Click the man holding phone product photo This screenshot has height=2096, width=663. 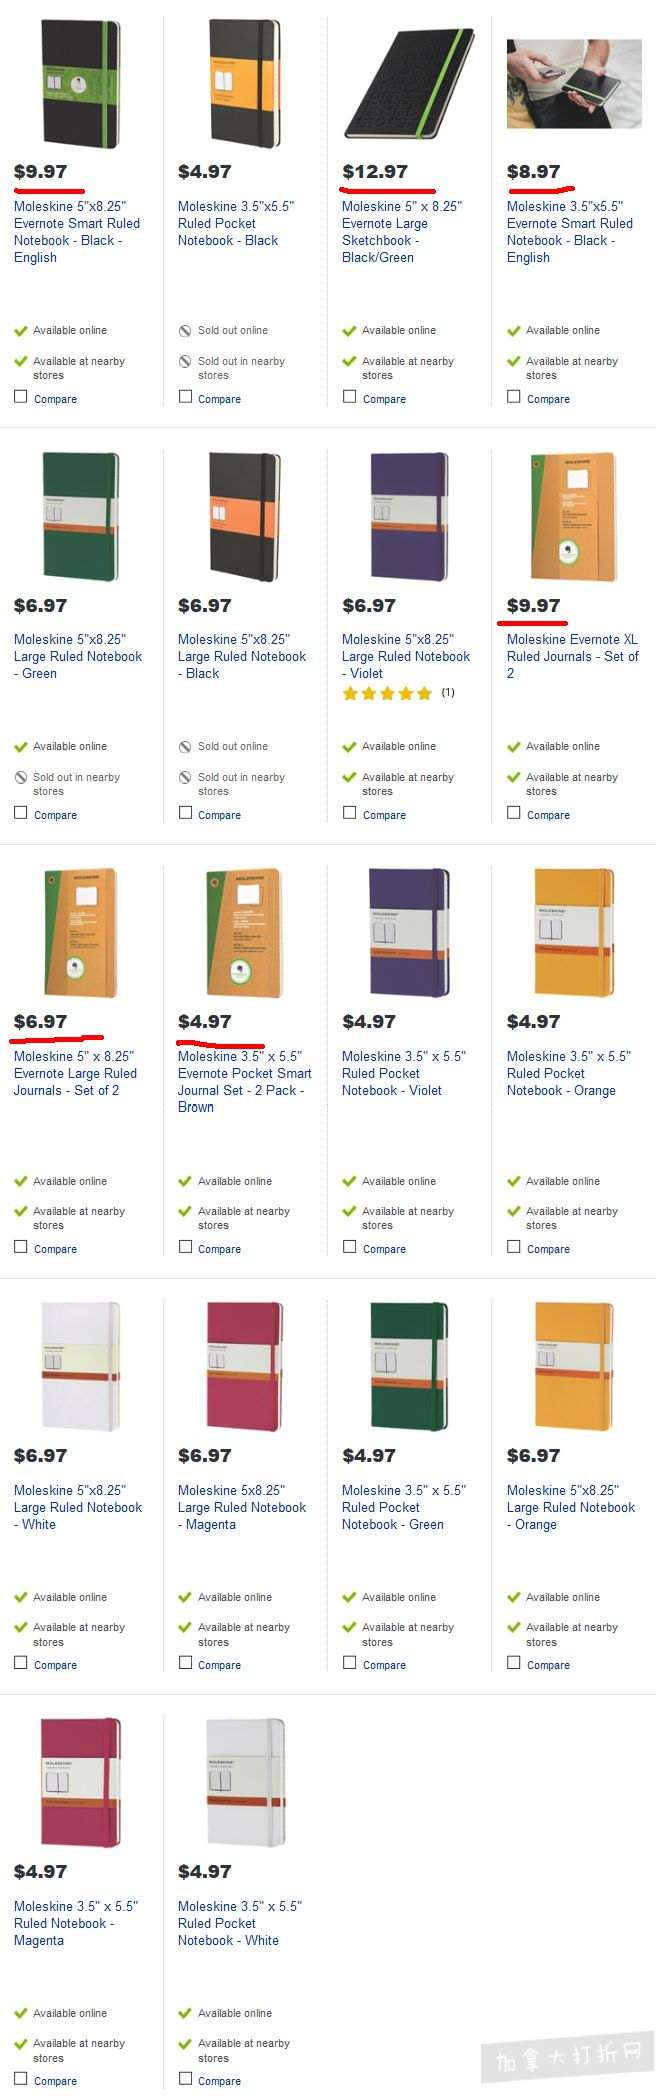(x=574, y=84)
